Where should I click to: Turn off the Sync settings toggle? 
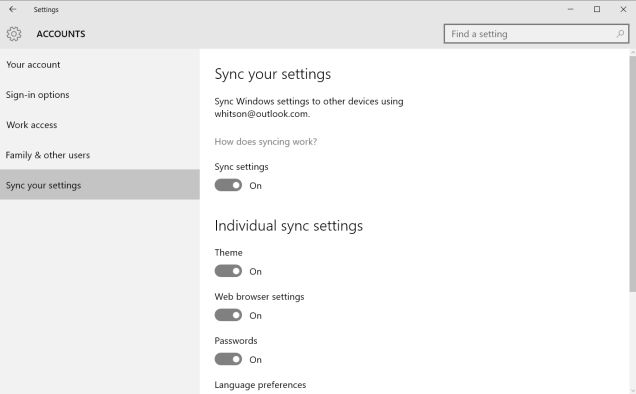pyautogui.click(x=228, y=185)
